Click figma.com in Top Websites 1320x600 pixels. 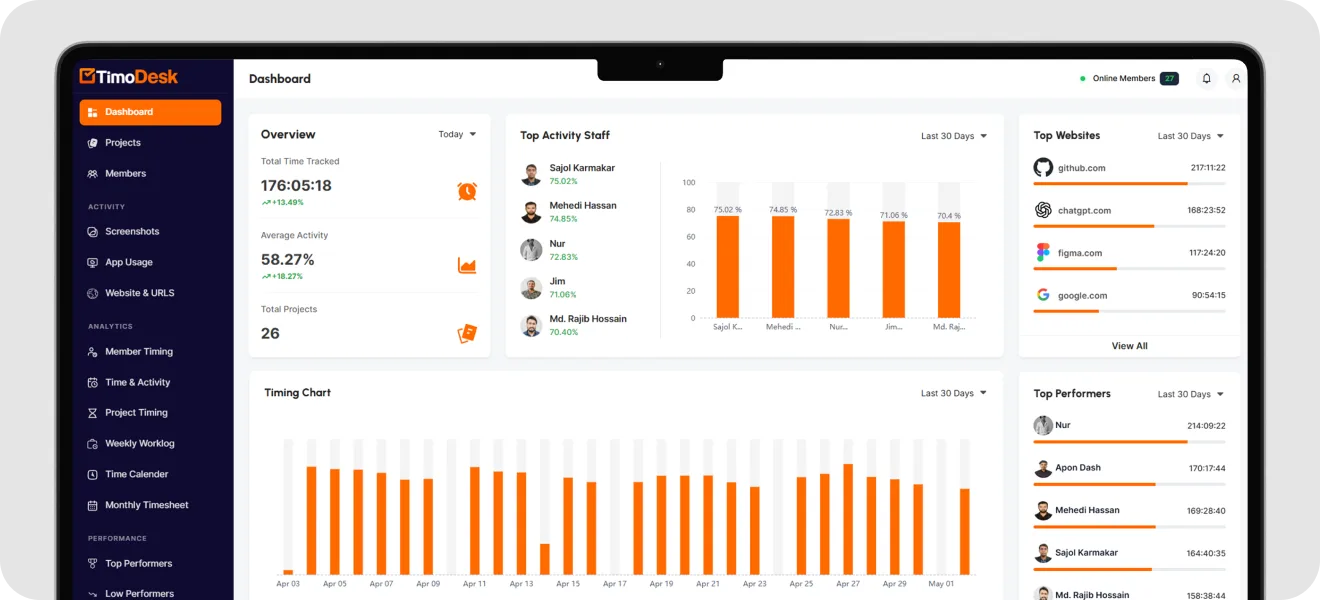1080,253
